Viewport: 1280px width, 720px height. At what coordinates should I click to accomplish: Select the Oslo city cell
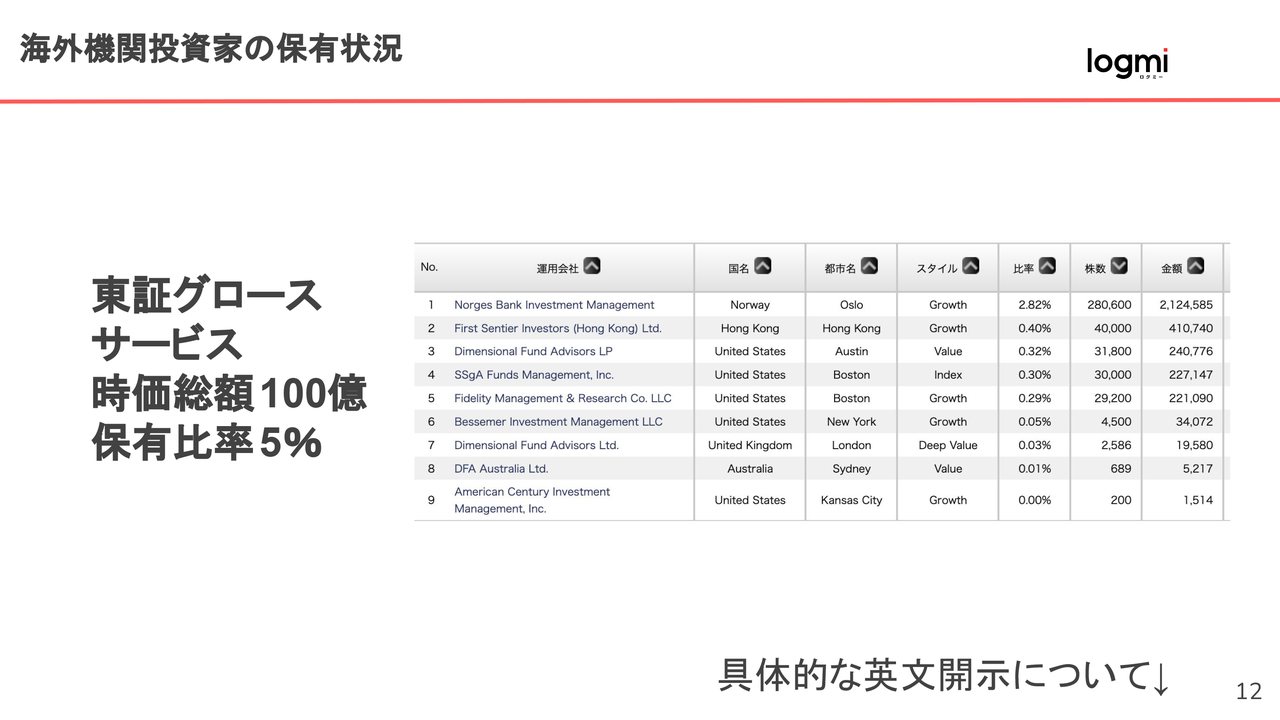[851, 305]
